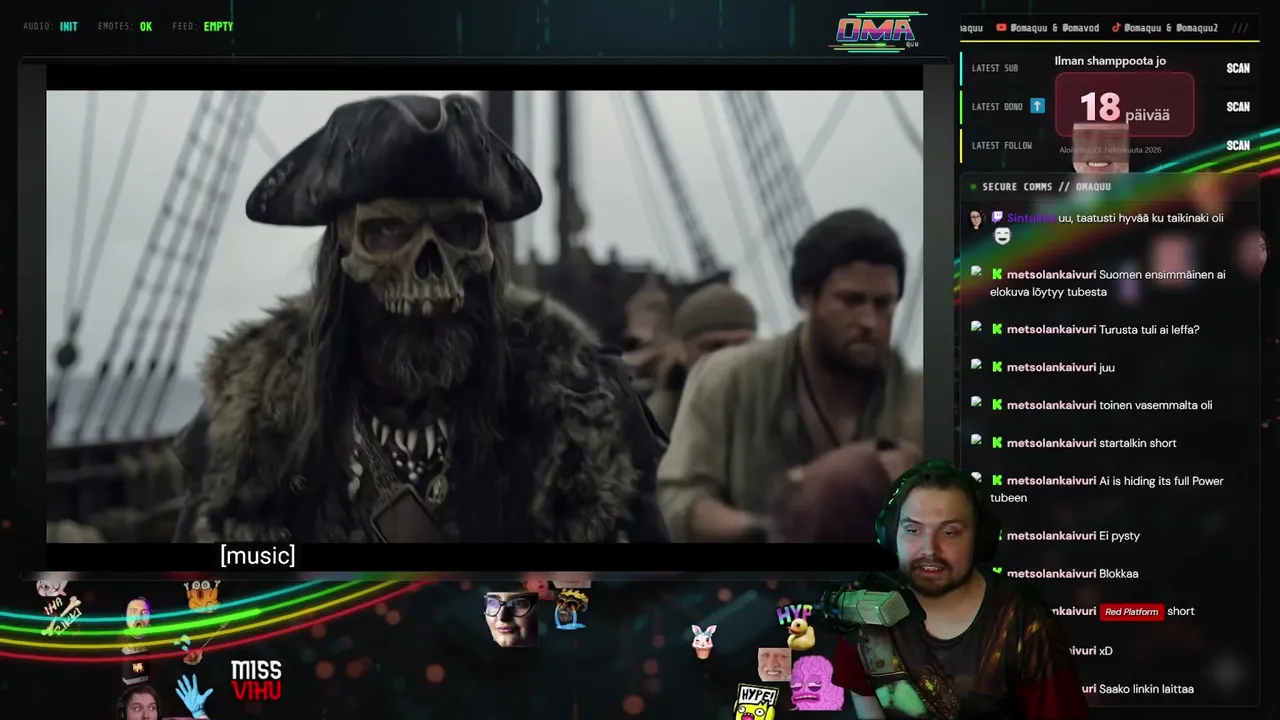
Task: Click the crying sunglasses emote
Action: tap(572, 608)
